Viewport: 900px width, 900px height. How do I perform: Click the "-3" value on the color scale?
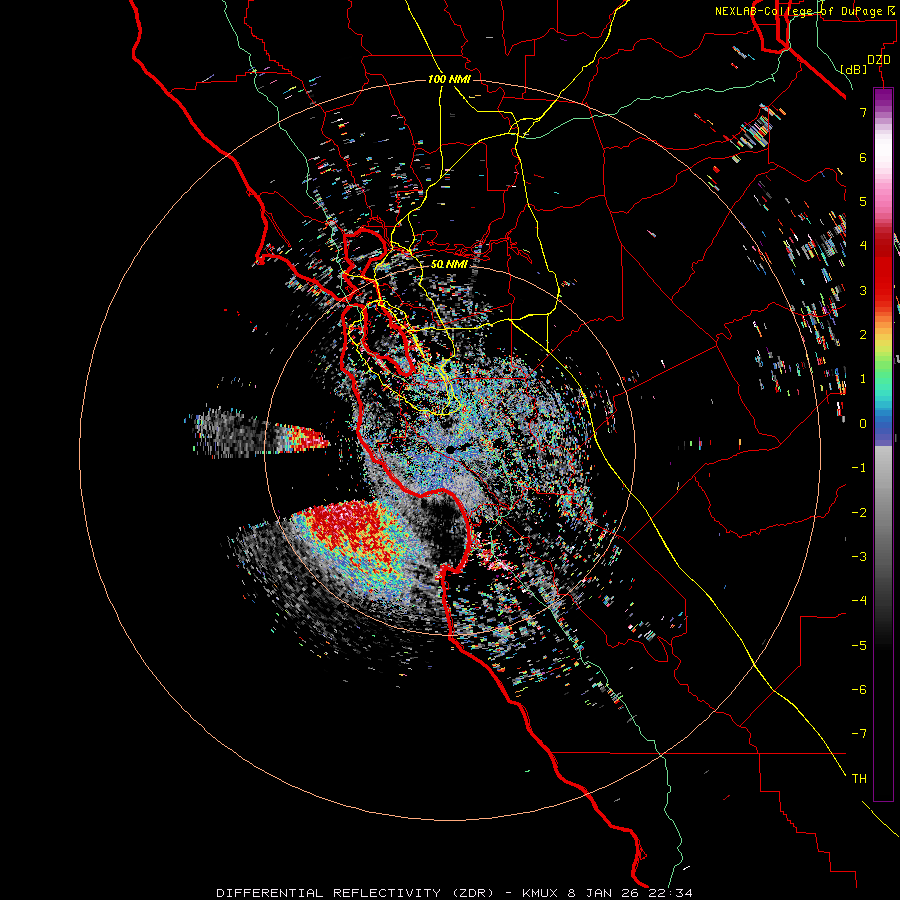tap(859, 557)
